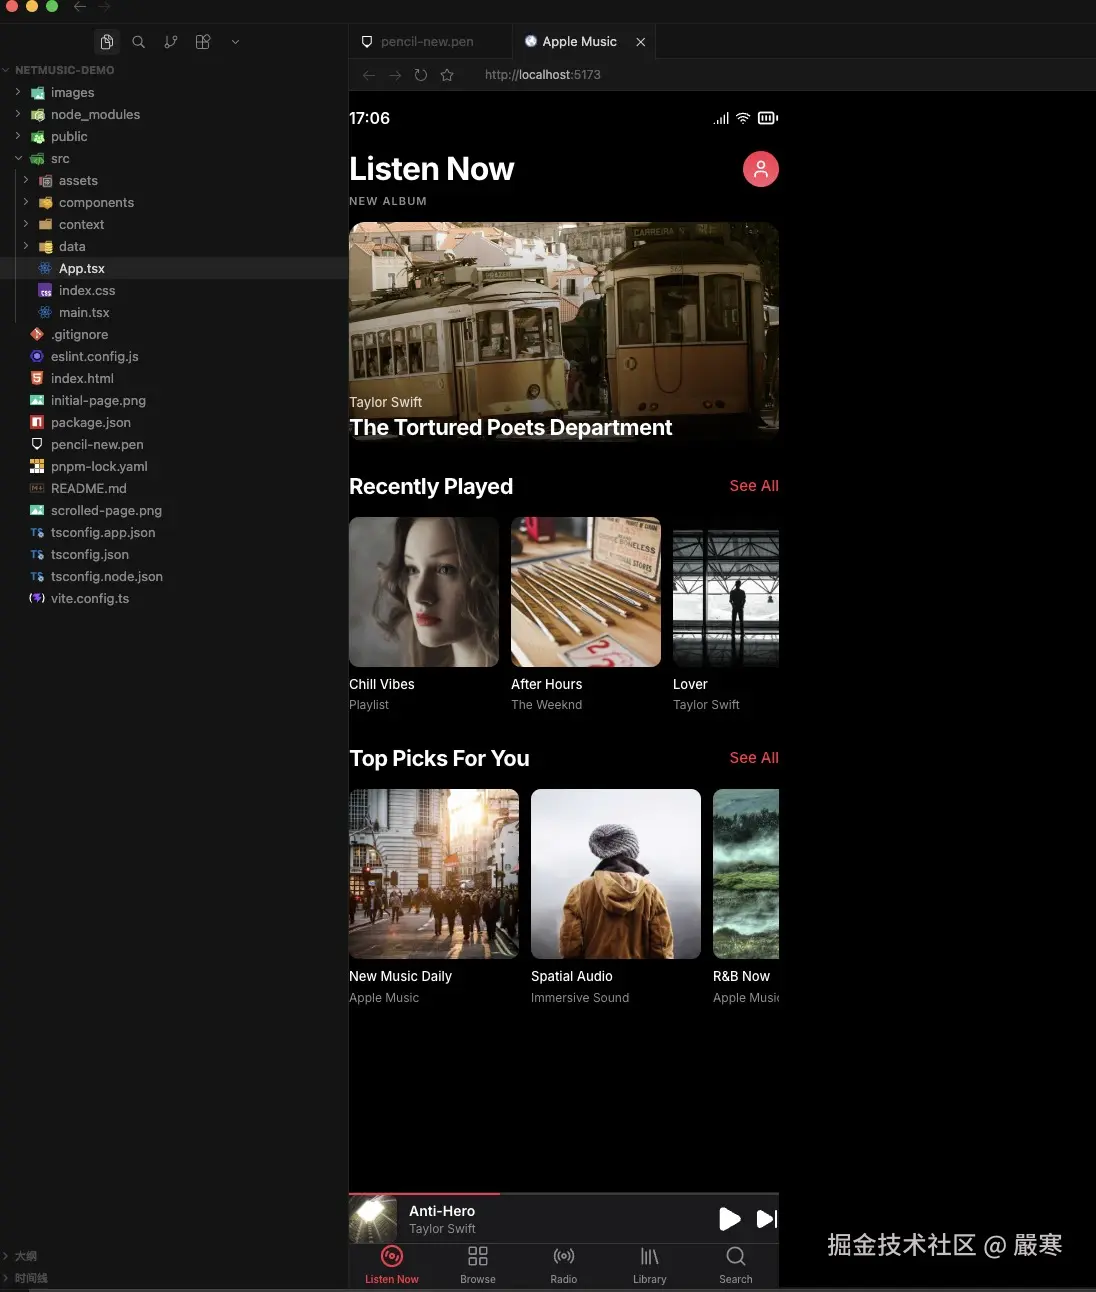
Task: Open initial-page.png image file
Action: [174, 401]
